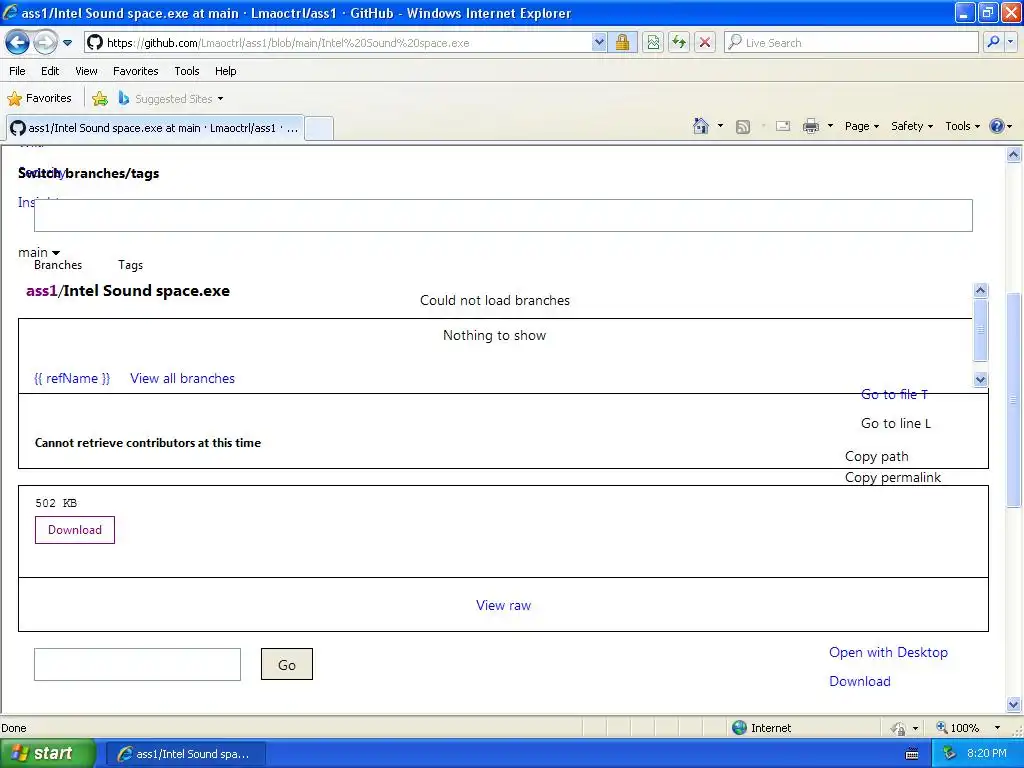Open the Help menu

pyautogui.click(x=225, y=71)
